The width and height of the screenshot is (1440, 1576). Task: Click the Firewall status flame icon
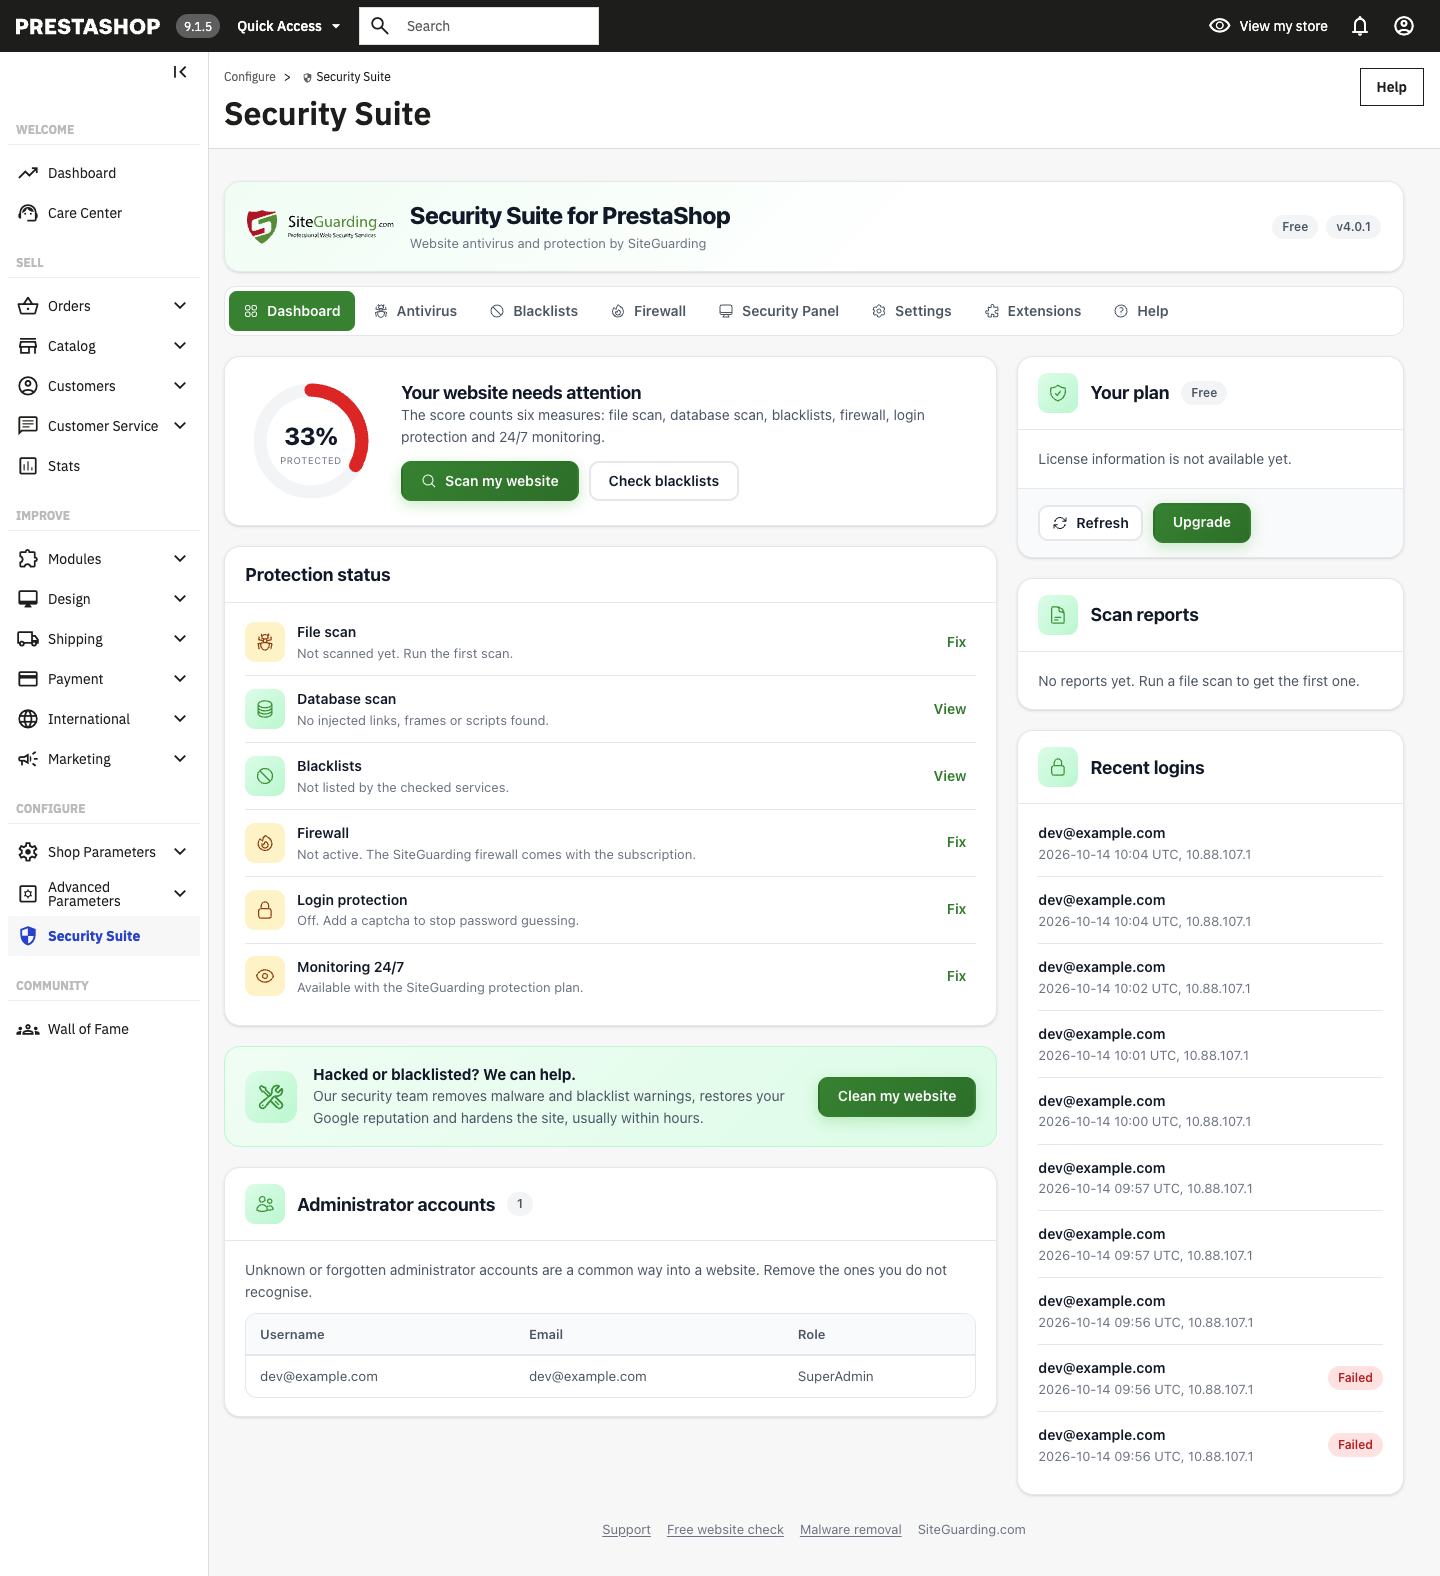coord(265,843)
